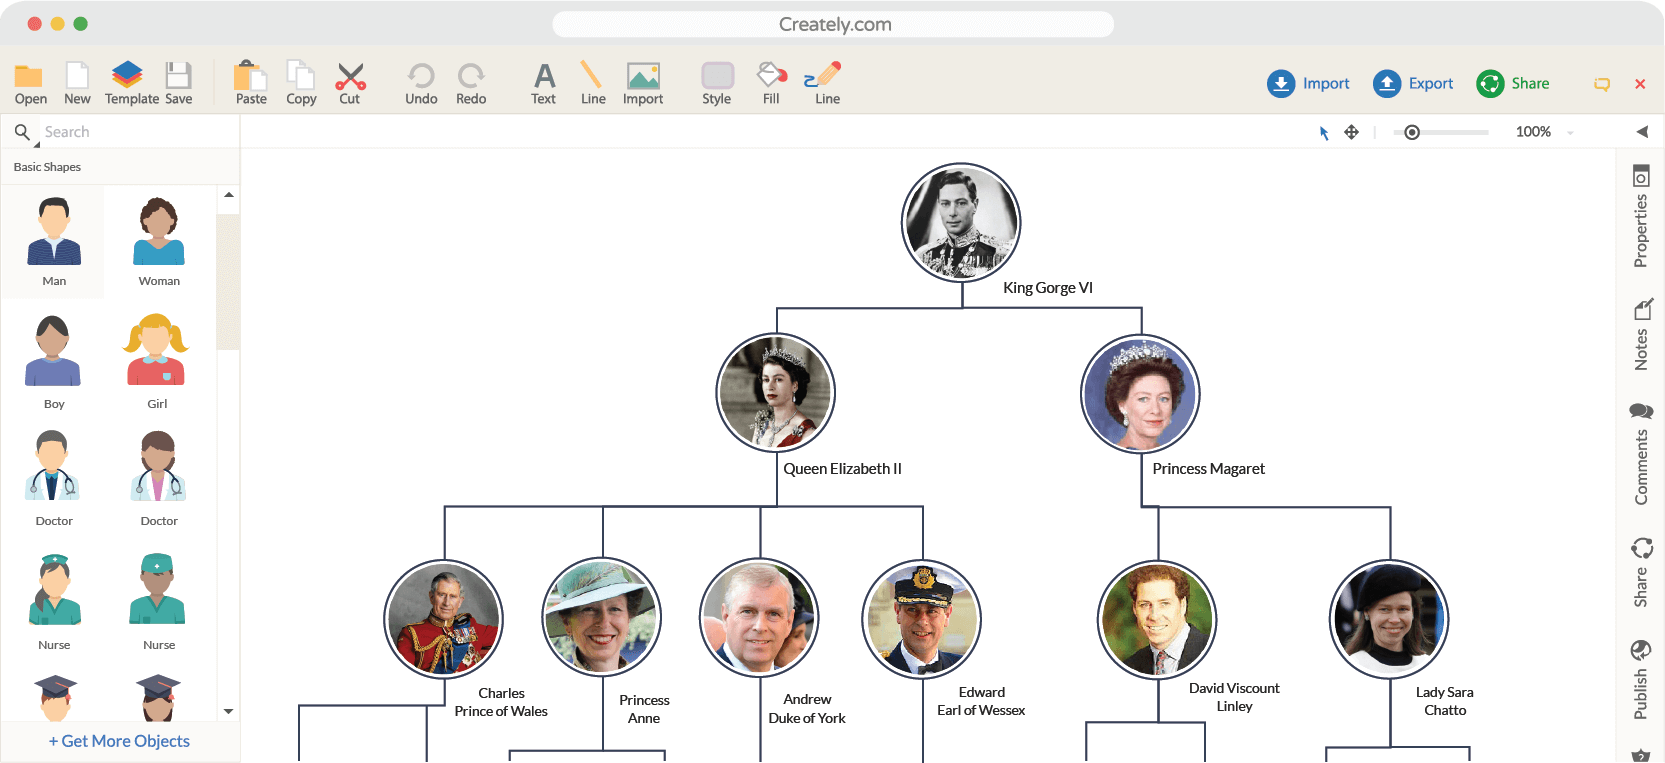Click the blue Export button

click(1413, 84)
